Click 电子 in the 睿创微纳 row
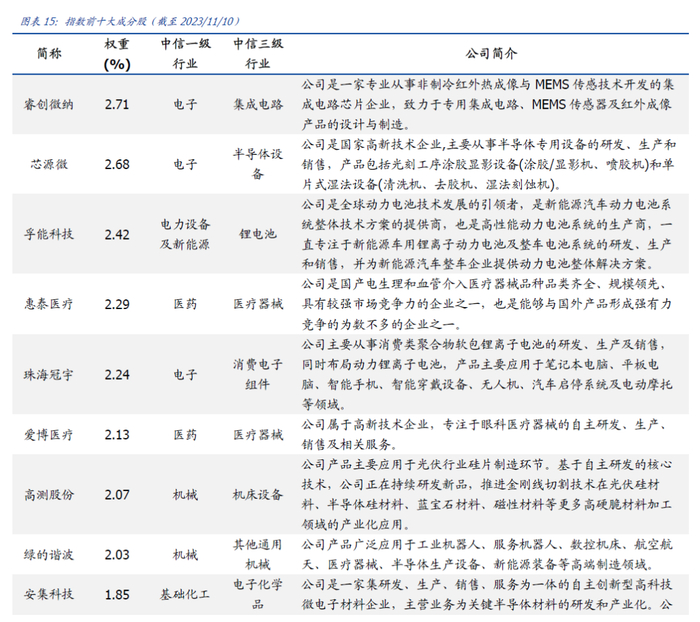700x622 pixels. [x=185, y=104]
